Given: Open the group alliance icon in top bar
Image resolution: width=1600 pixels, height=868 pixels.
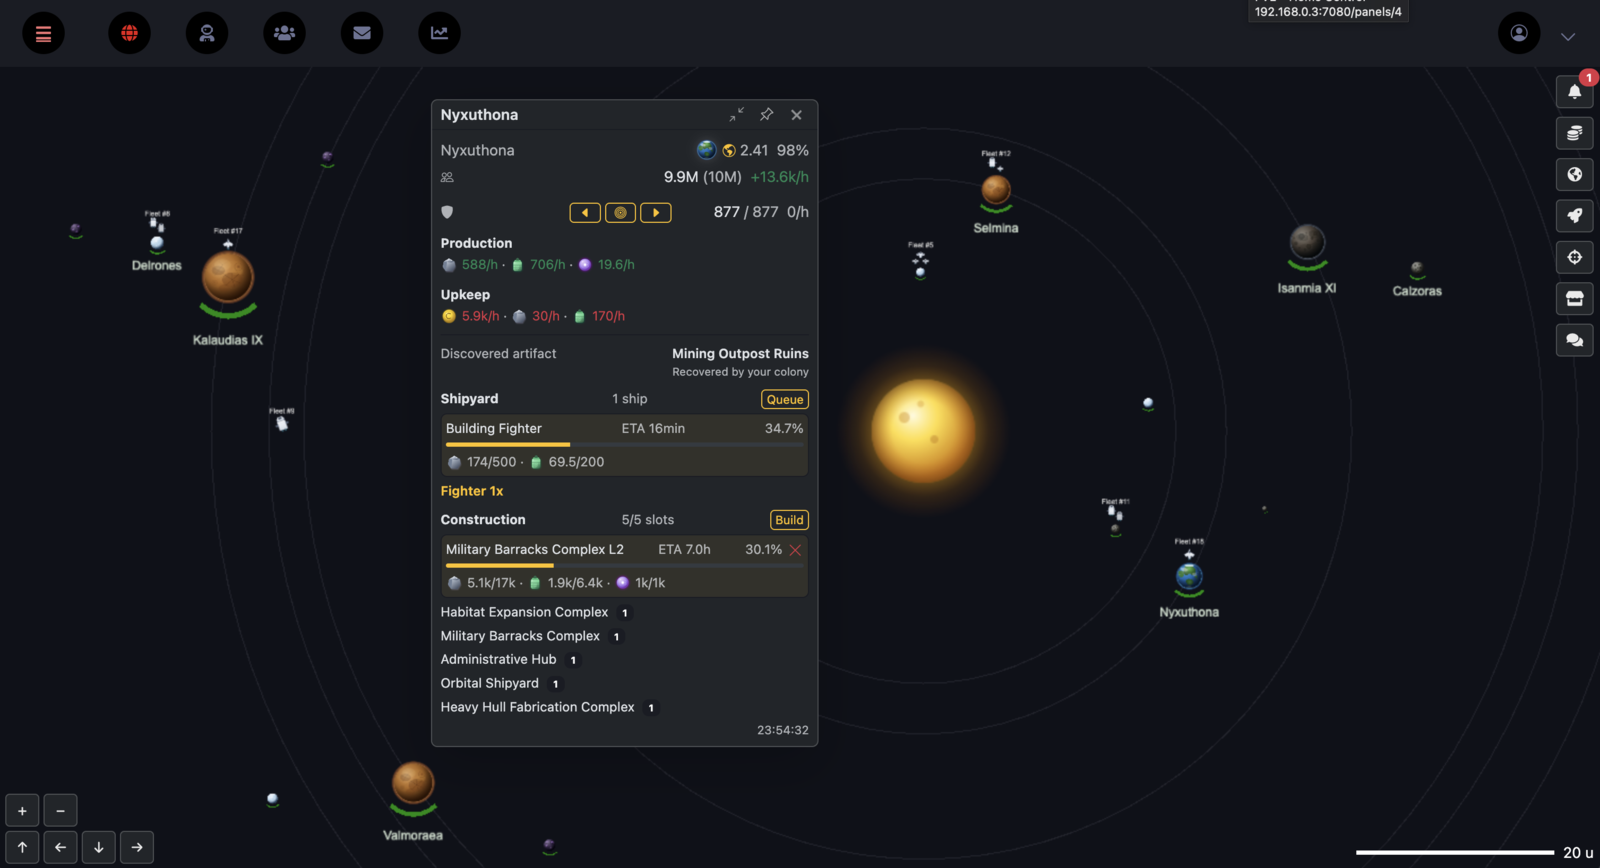Looking at the screenshot, I should [284, 33].
